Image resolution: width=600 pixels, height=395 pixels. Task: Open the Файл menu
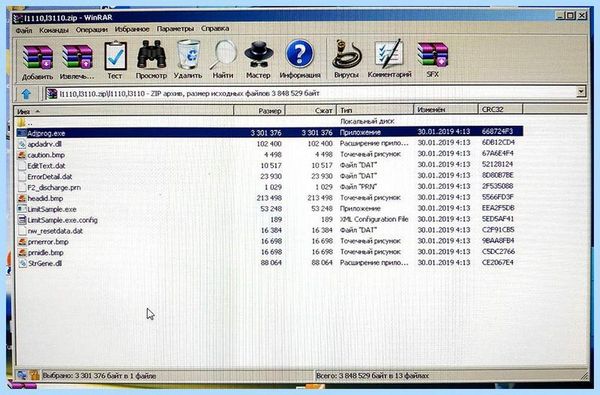[x=24, y=30]
